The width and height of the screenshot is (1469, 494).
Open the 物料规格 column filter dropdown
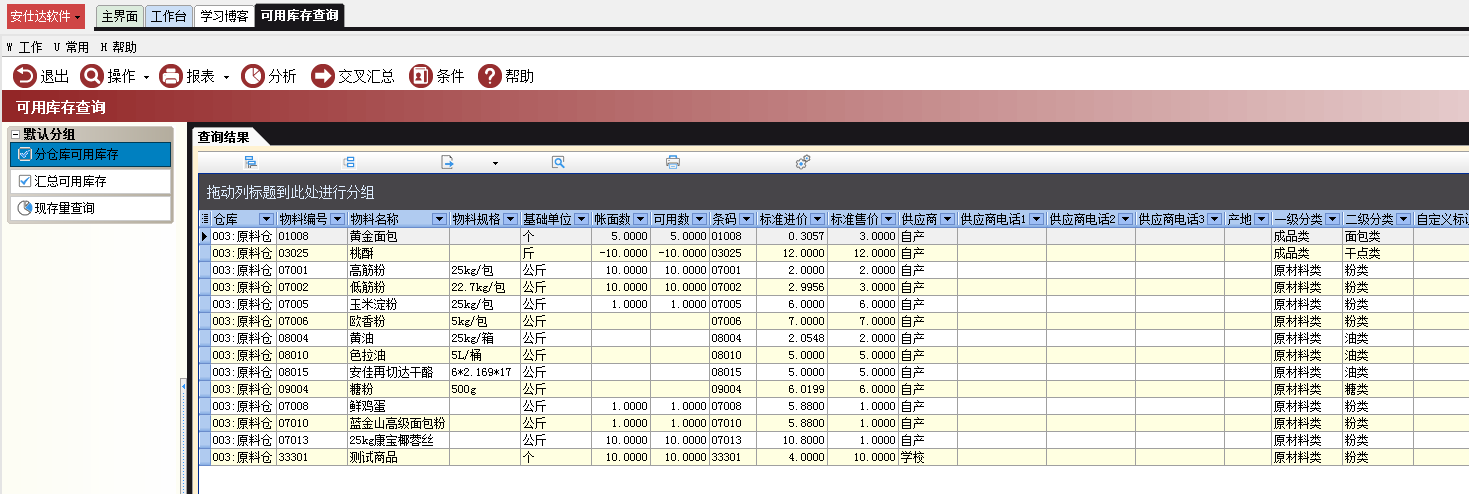click(x=510, y=219)
